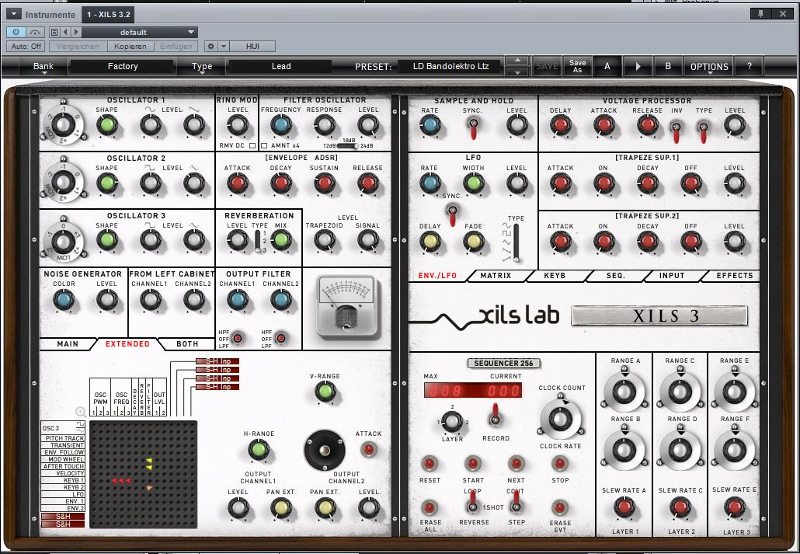Open the Type dropdown menu

[202, 67]
